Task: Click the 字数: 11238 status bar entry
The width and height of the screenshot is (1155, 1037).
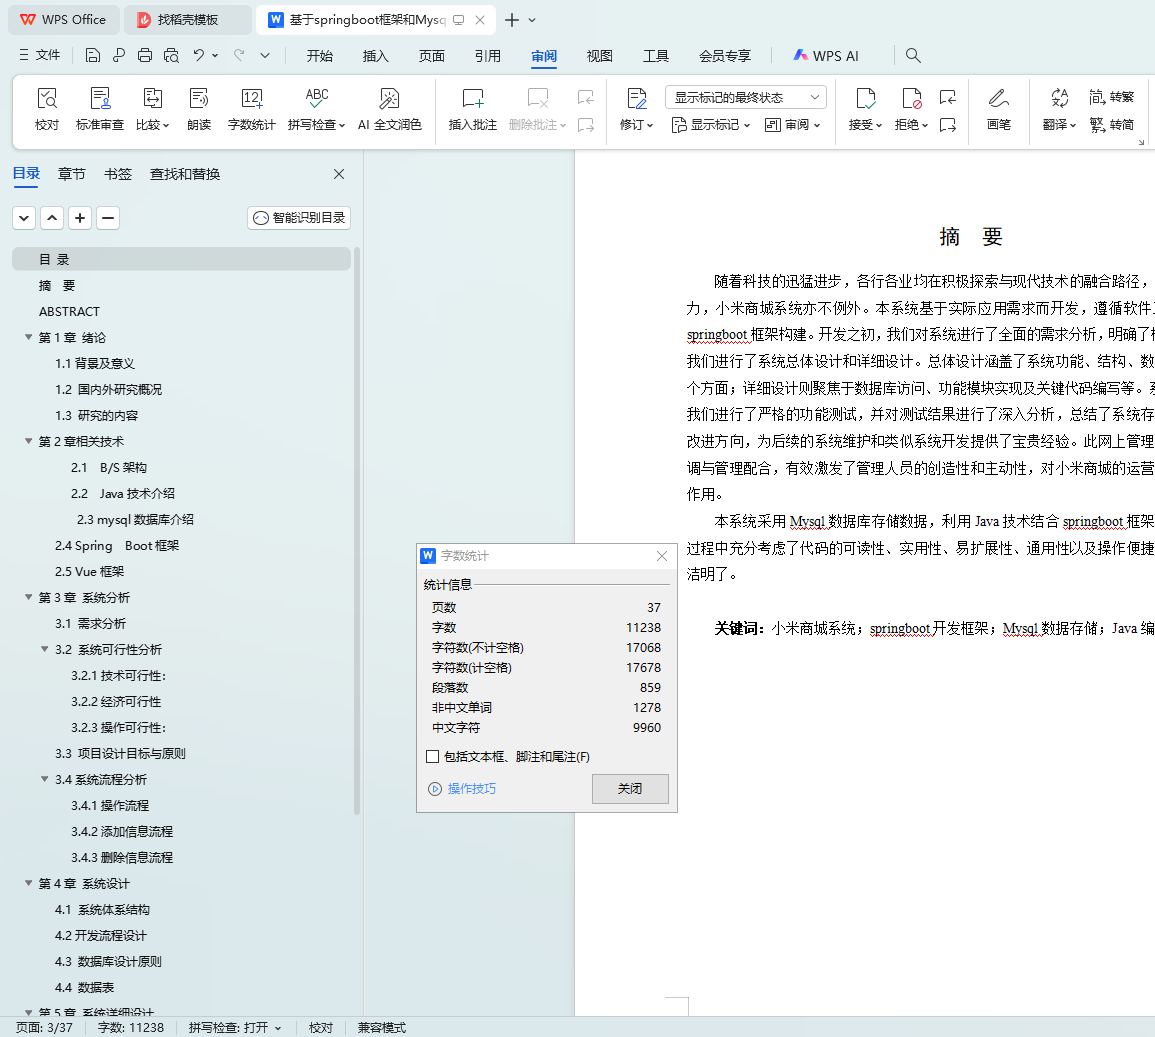Action: pyautogui.click(x=131, y=1027)
